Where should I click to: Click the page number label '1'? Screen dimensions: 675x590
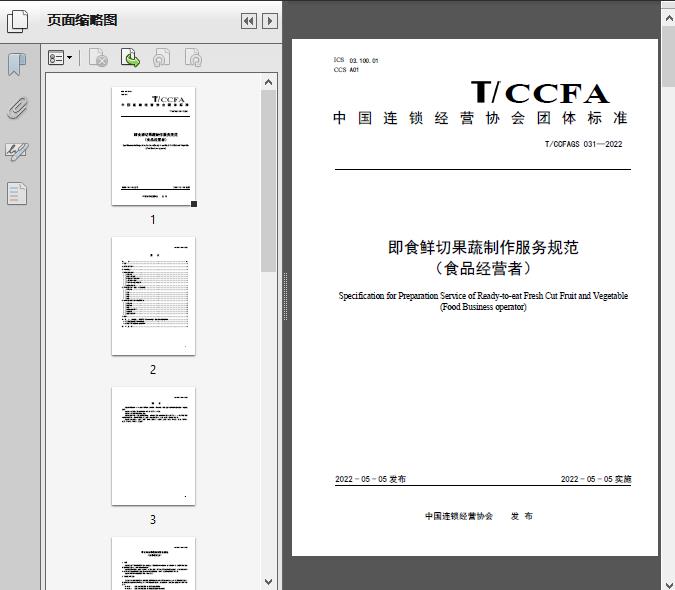click(153, 219)
